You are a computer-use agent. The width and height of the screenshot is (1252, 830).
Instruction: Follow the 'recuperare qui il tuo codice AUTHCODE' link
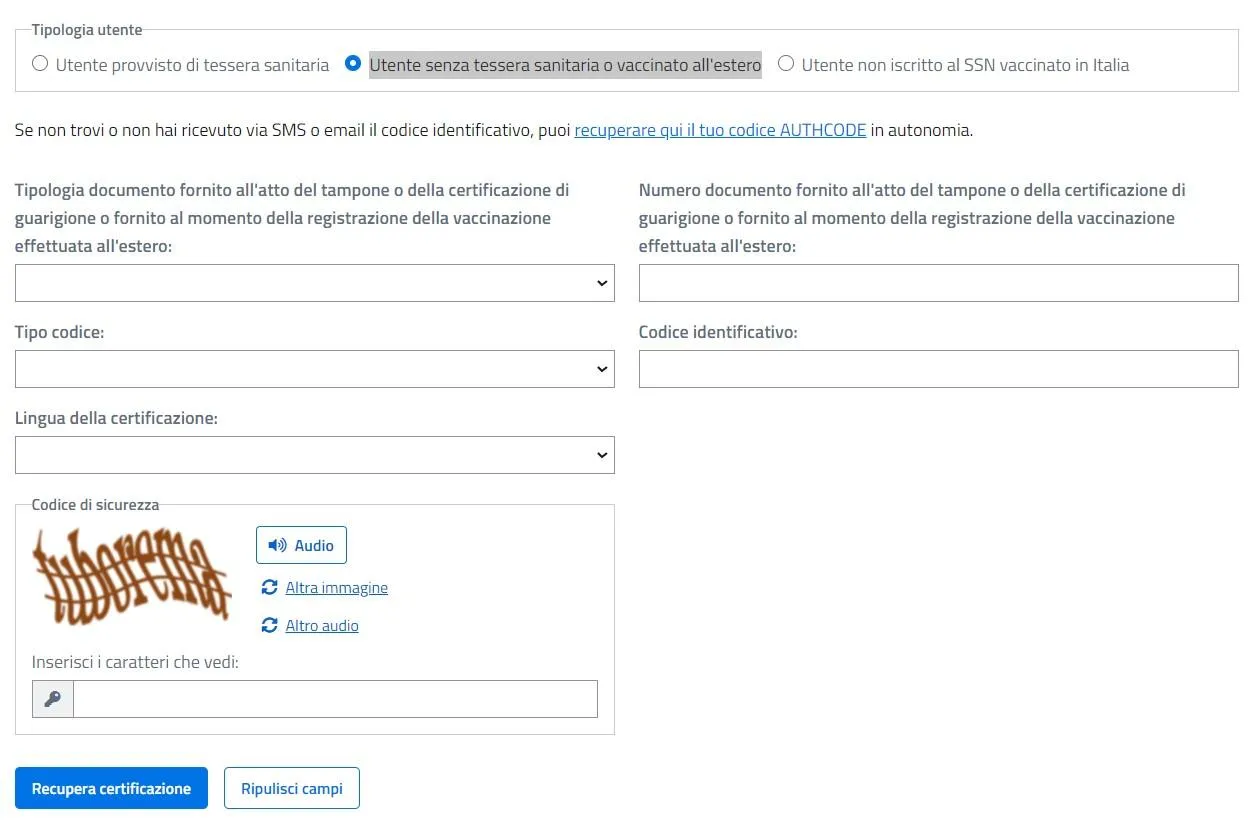720,130
